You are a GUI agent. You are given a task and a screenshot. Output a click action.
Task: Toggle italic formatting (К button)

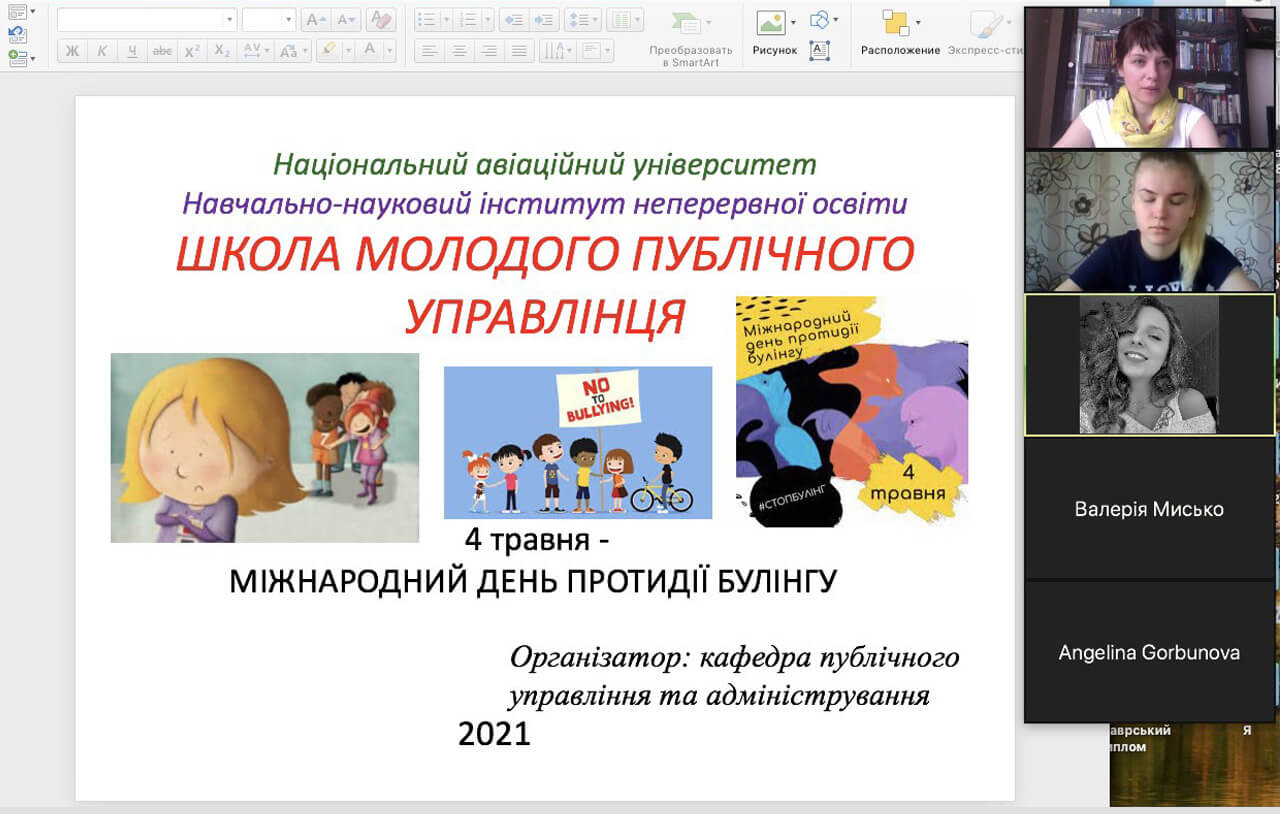pos(102,51)
